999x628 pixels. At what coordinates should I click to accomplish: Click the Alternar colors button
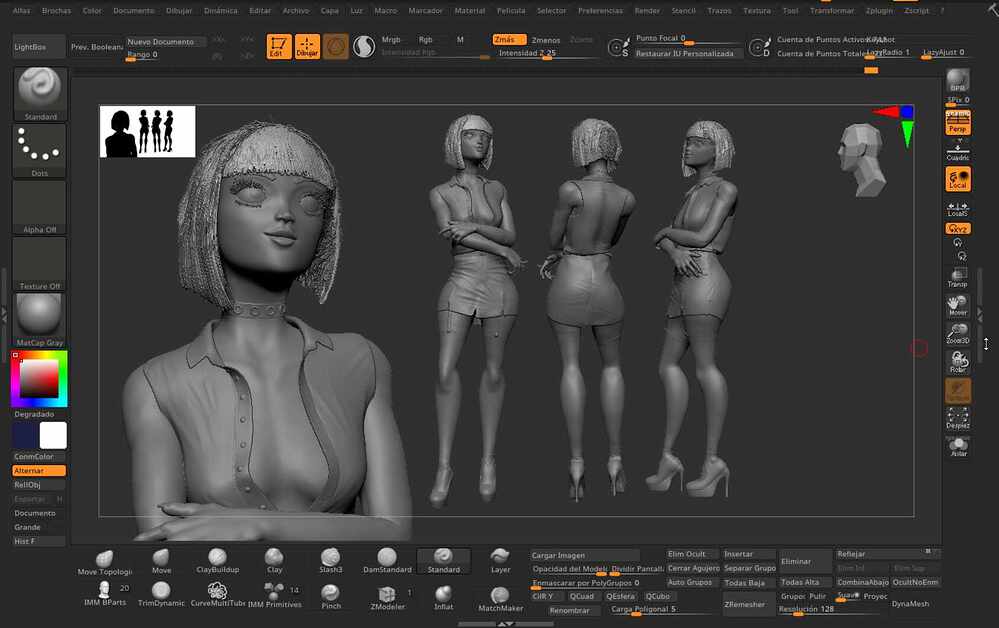click(x=39, y=471)
